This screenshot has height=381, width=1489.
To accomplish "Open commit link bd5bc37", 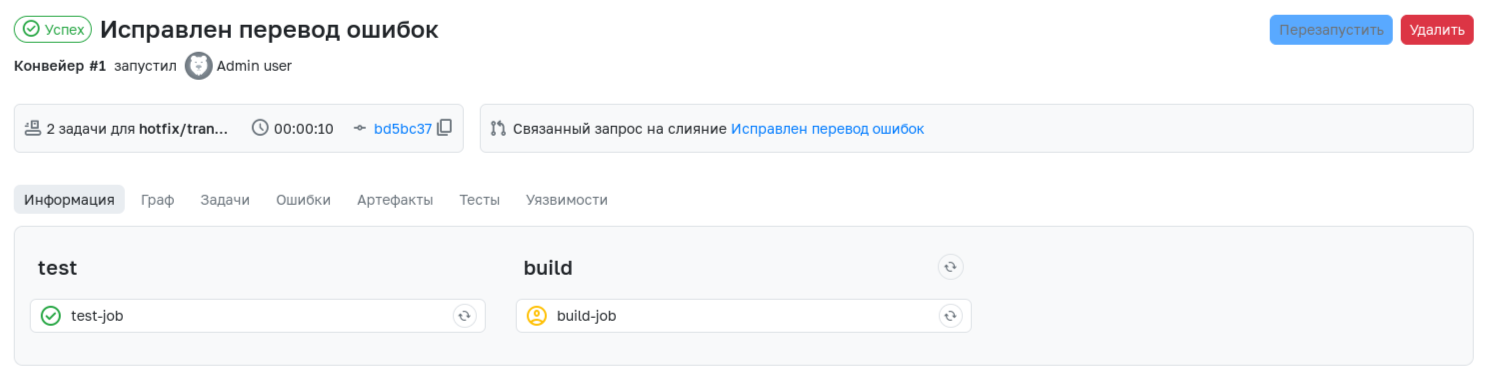I will click(x=403, y=128).
